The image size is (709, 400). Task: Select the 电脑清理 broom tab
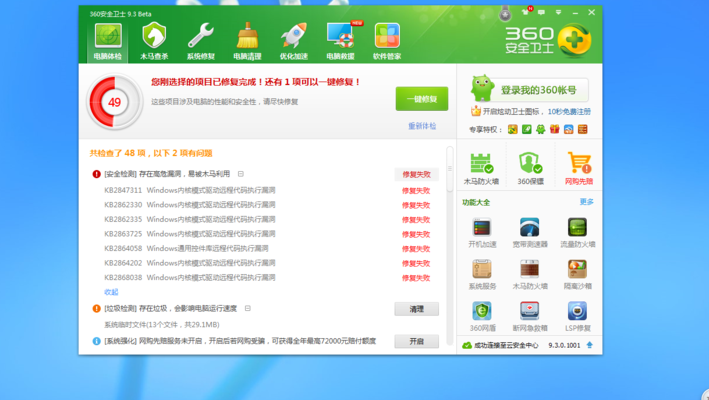(247, 42)
